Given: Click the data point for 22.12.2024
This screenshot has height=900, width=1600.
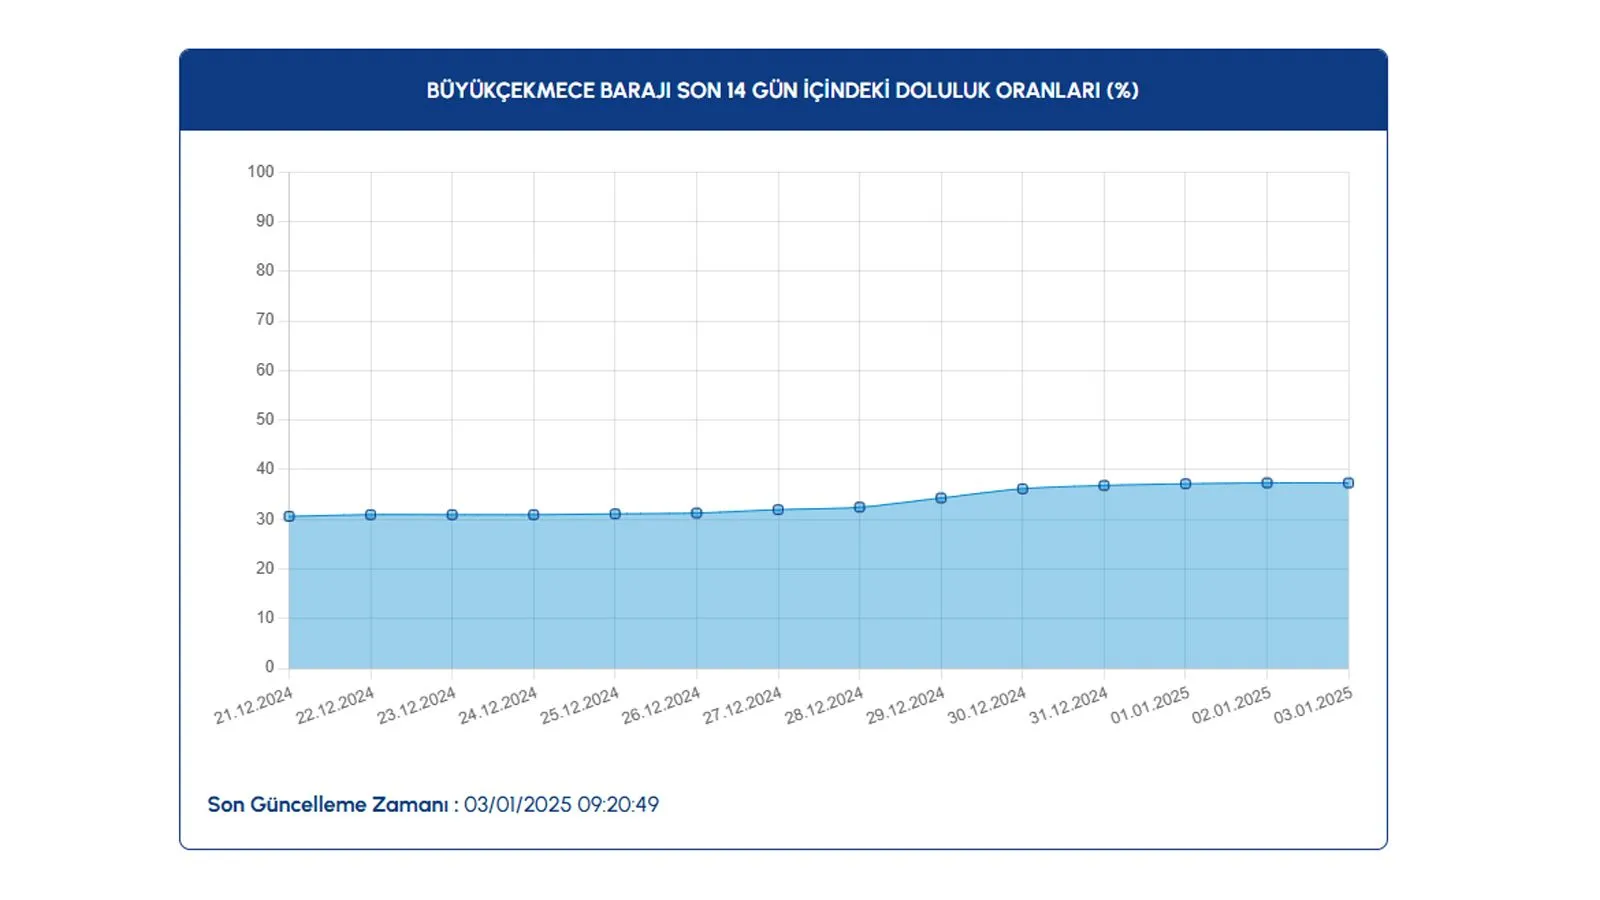Looking at the screenshot, I should click(x=371, y=515).
